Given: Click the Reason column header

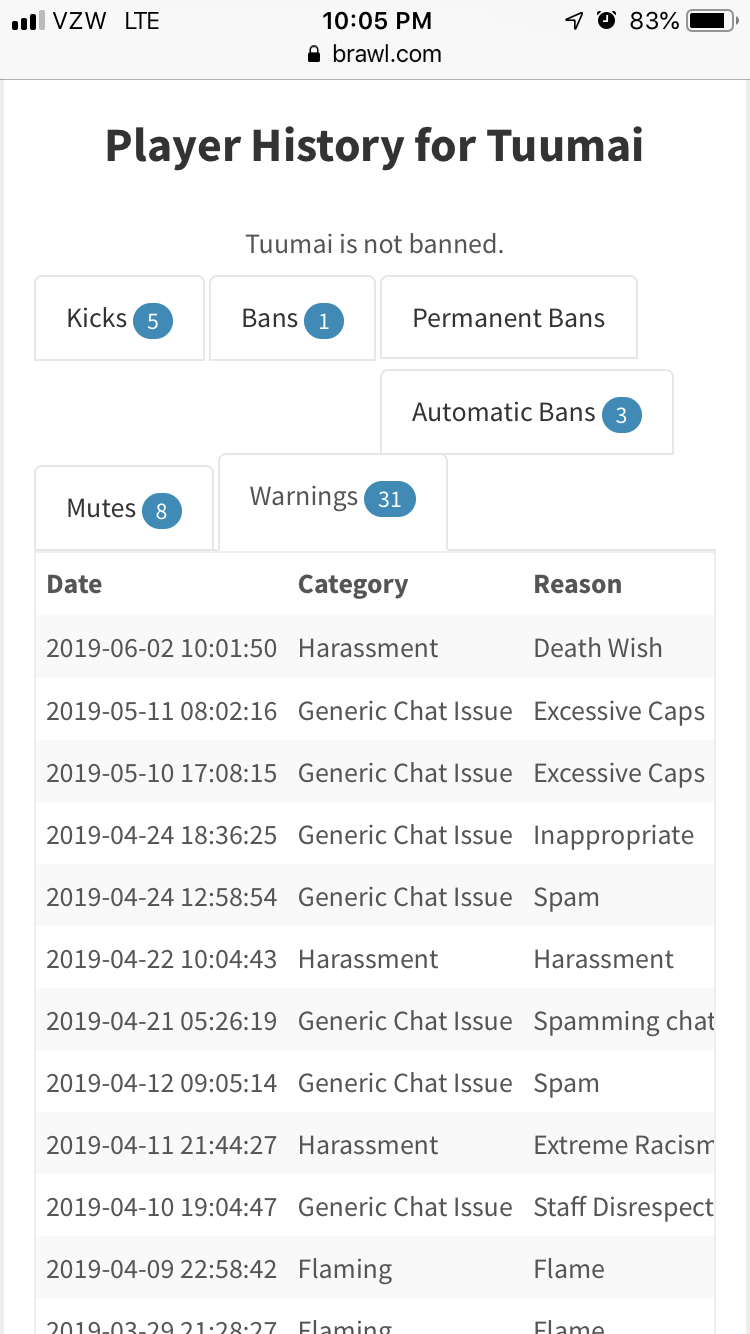Looking at the screenshot, I should point(577,584).
